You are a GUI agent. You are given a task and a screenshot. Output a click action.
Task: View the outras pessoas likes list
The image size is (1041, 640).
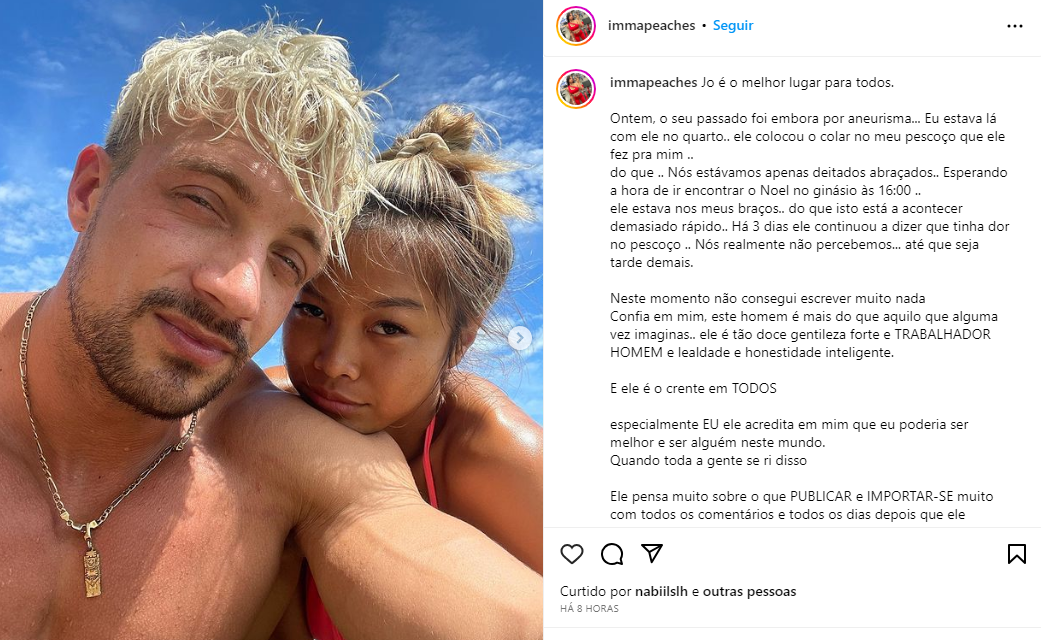tap(750, 591)
